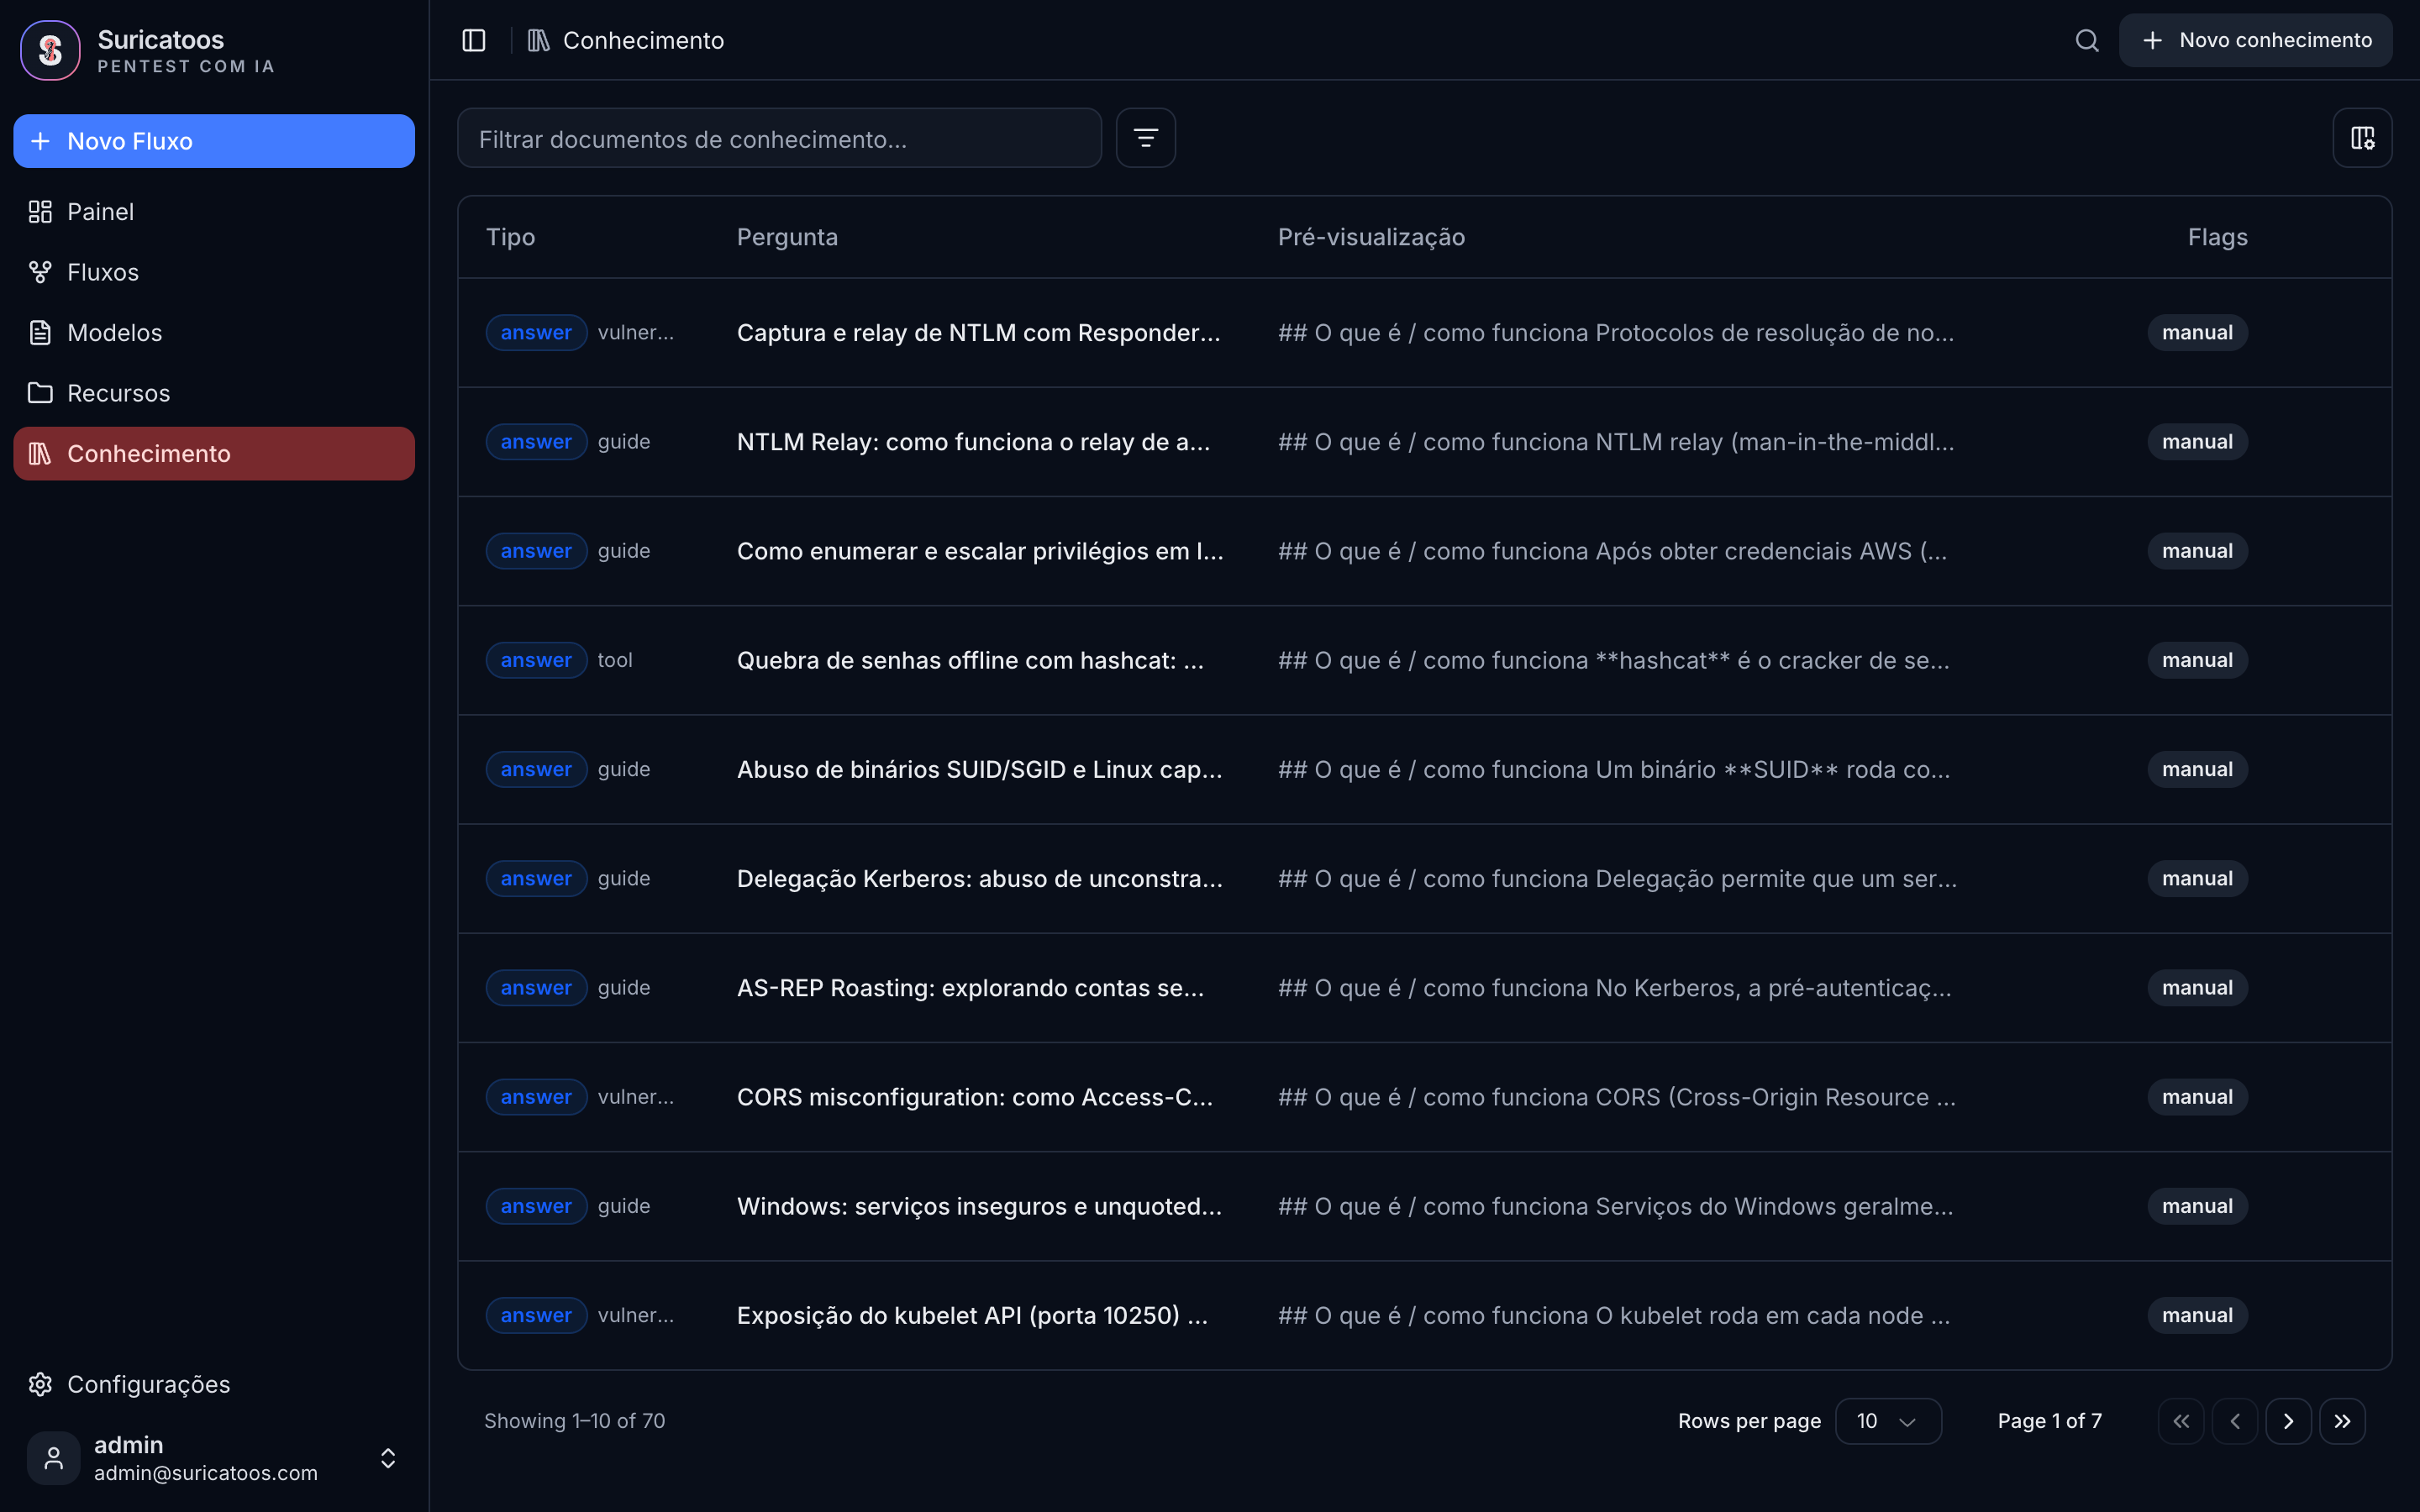Open Delegação Kerberos row
2420x1512 pixels.
pos(1424,879)
